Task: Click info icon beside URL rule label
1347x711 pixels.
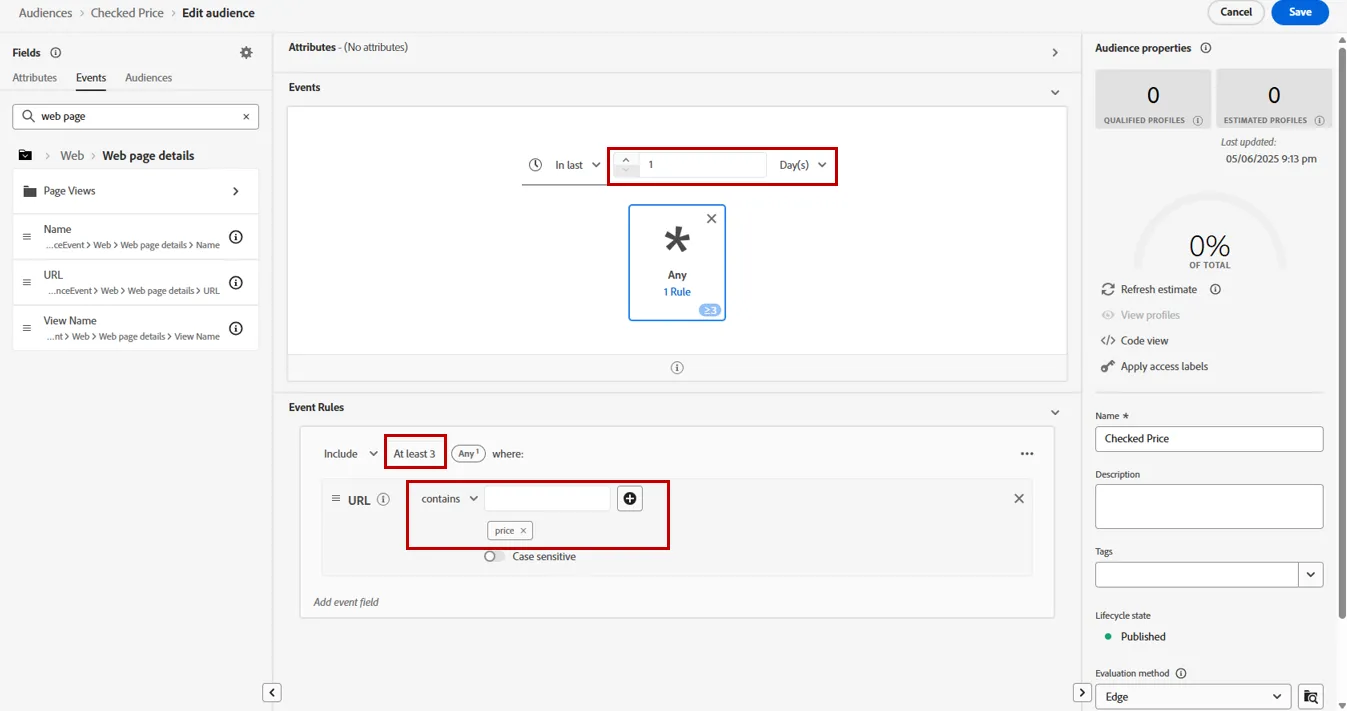Action: pos(383,500)
